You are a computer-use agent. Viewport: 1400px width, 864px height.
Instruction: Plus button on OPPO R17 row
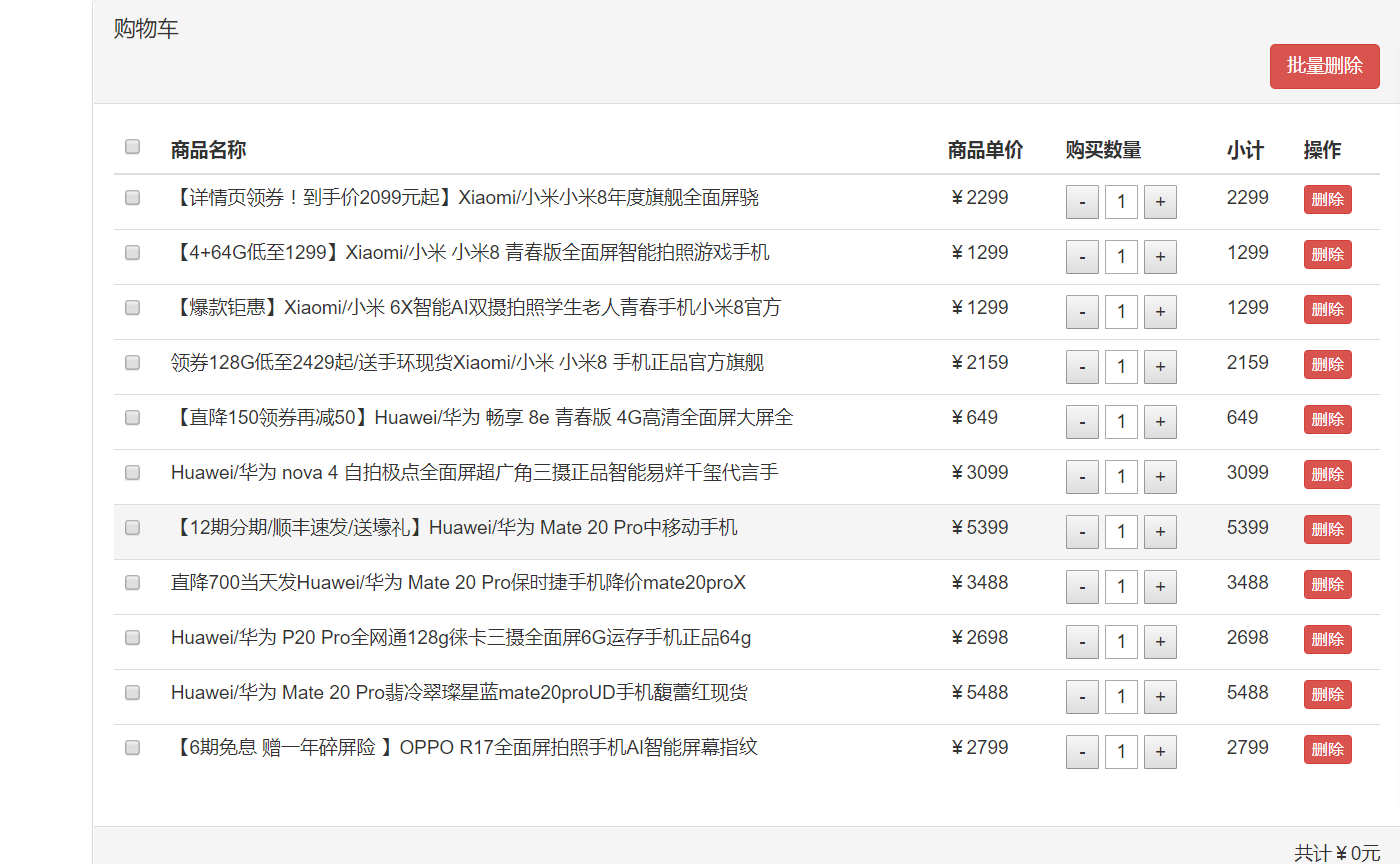tap(1160, 752)
